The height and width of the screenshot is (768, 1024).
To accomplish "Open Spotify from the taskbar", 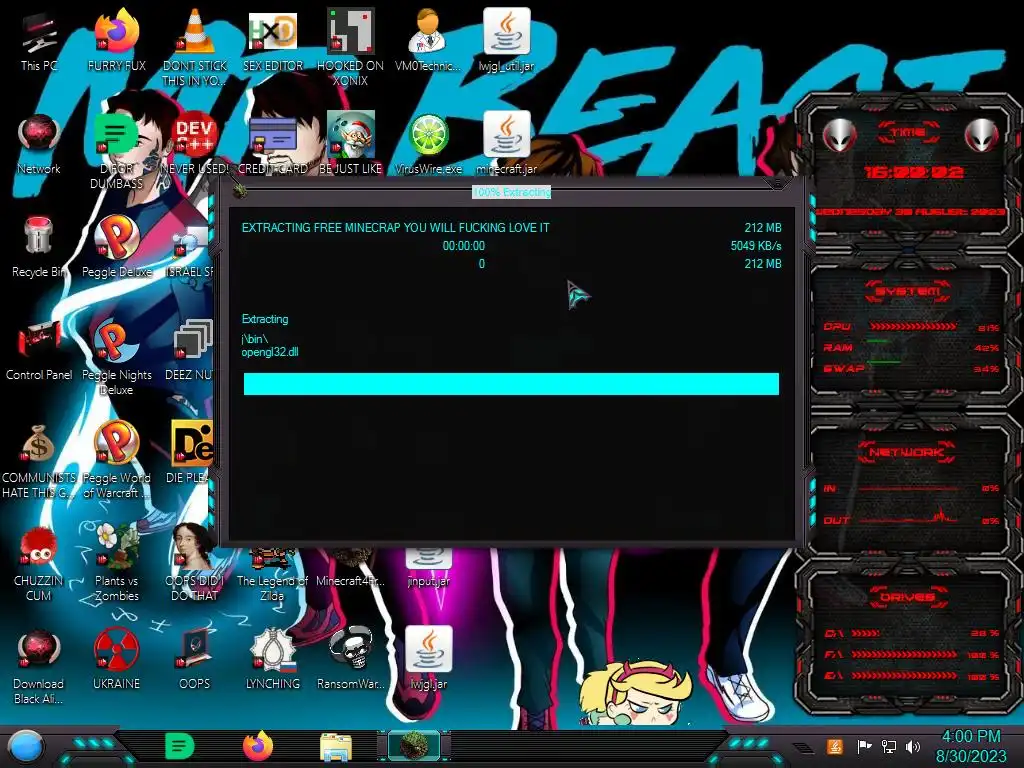I will 179,746.
